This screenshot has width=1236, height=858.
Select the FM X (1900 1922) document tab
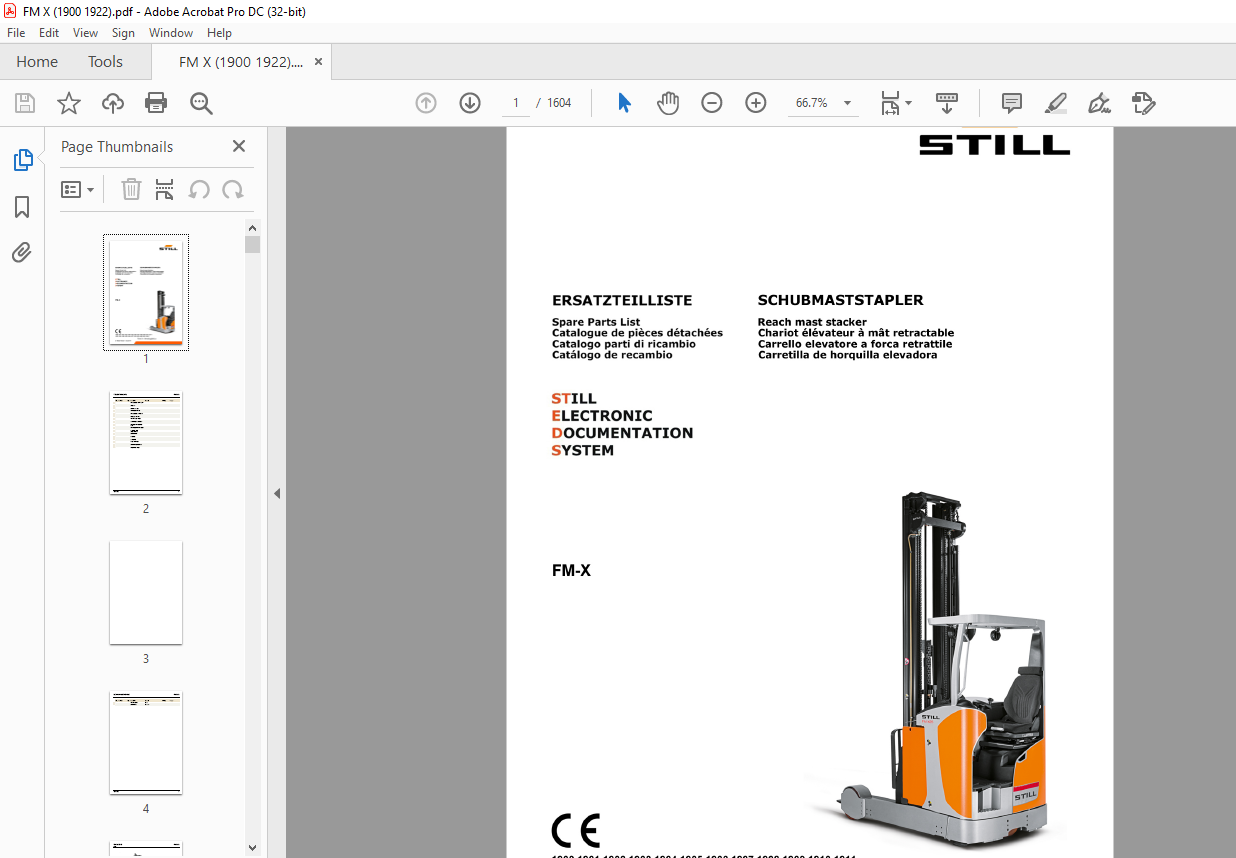[241, 62]
